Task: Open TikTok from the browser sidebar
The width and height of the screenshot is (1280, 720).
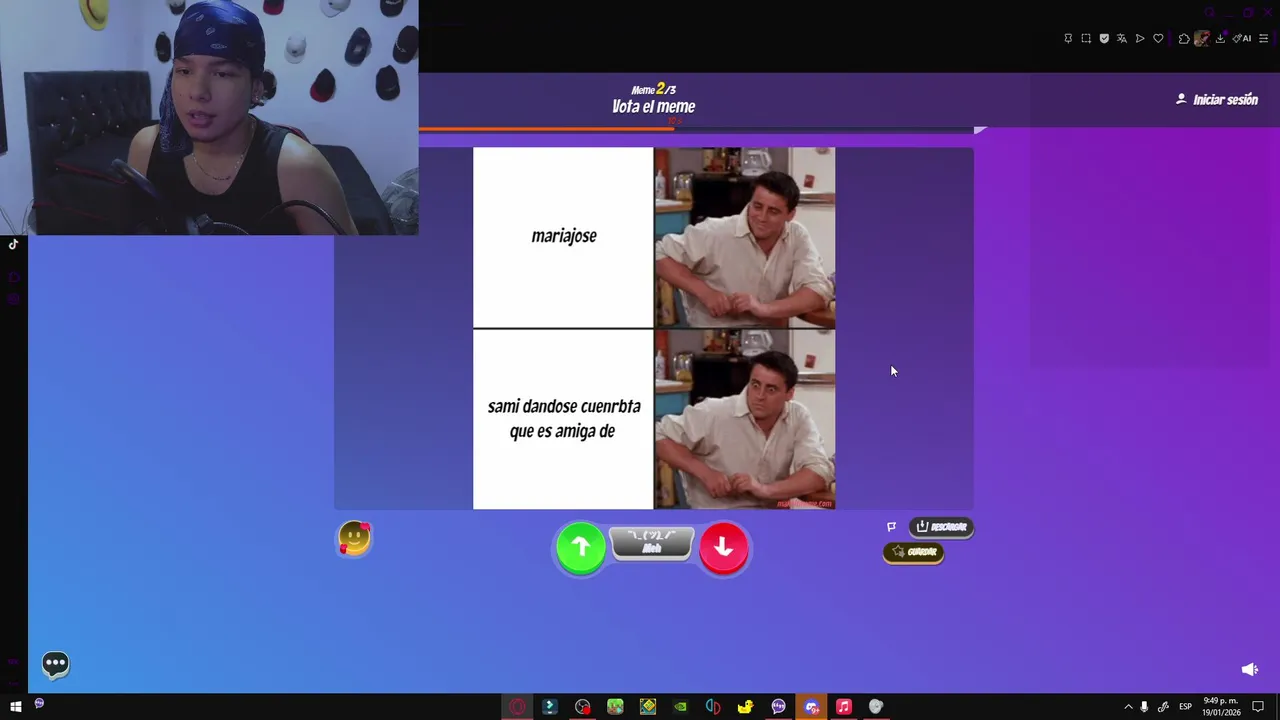Action: pyautogui.click(x=13, y=244)
